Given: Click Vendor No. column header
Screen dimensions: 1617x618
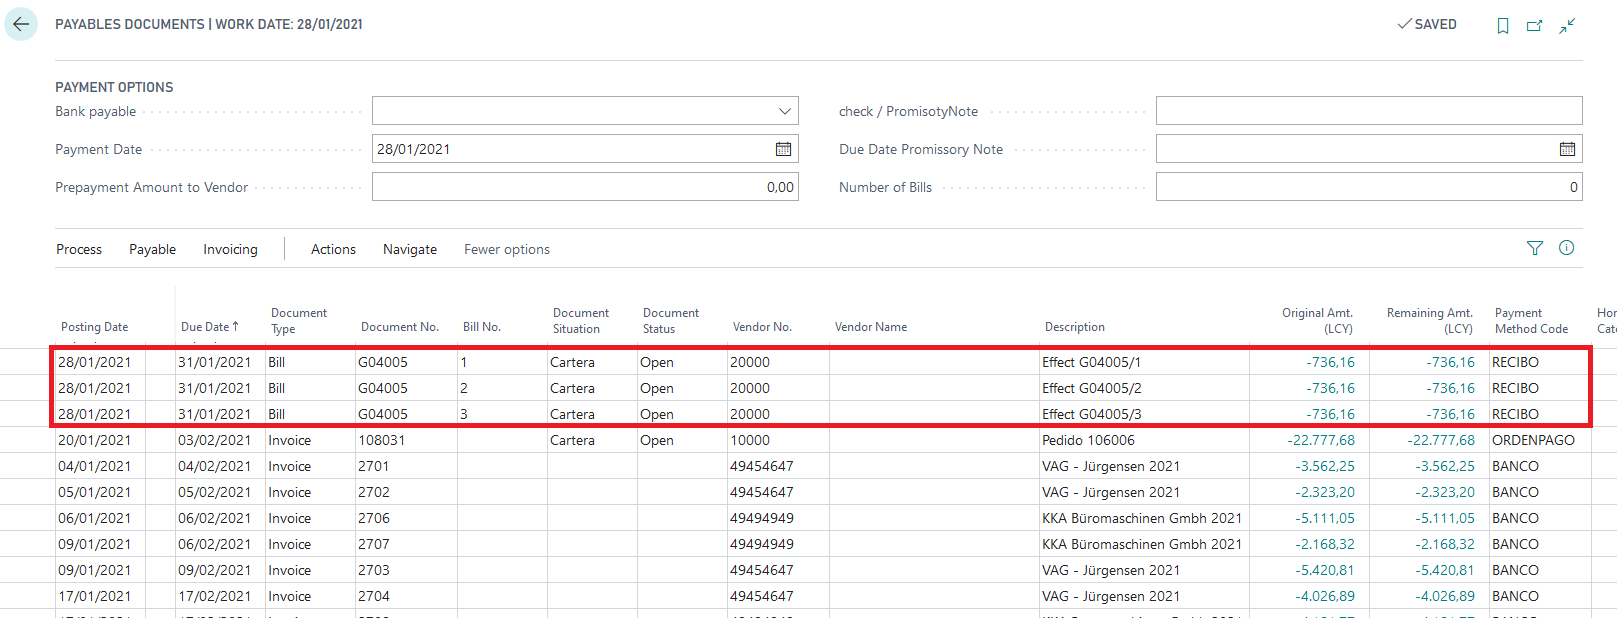Looking at the screenshot, I should tap(762, 327).
